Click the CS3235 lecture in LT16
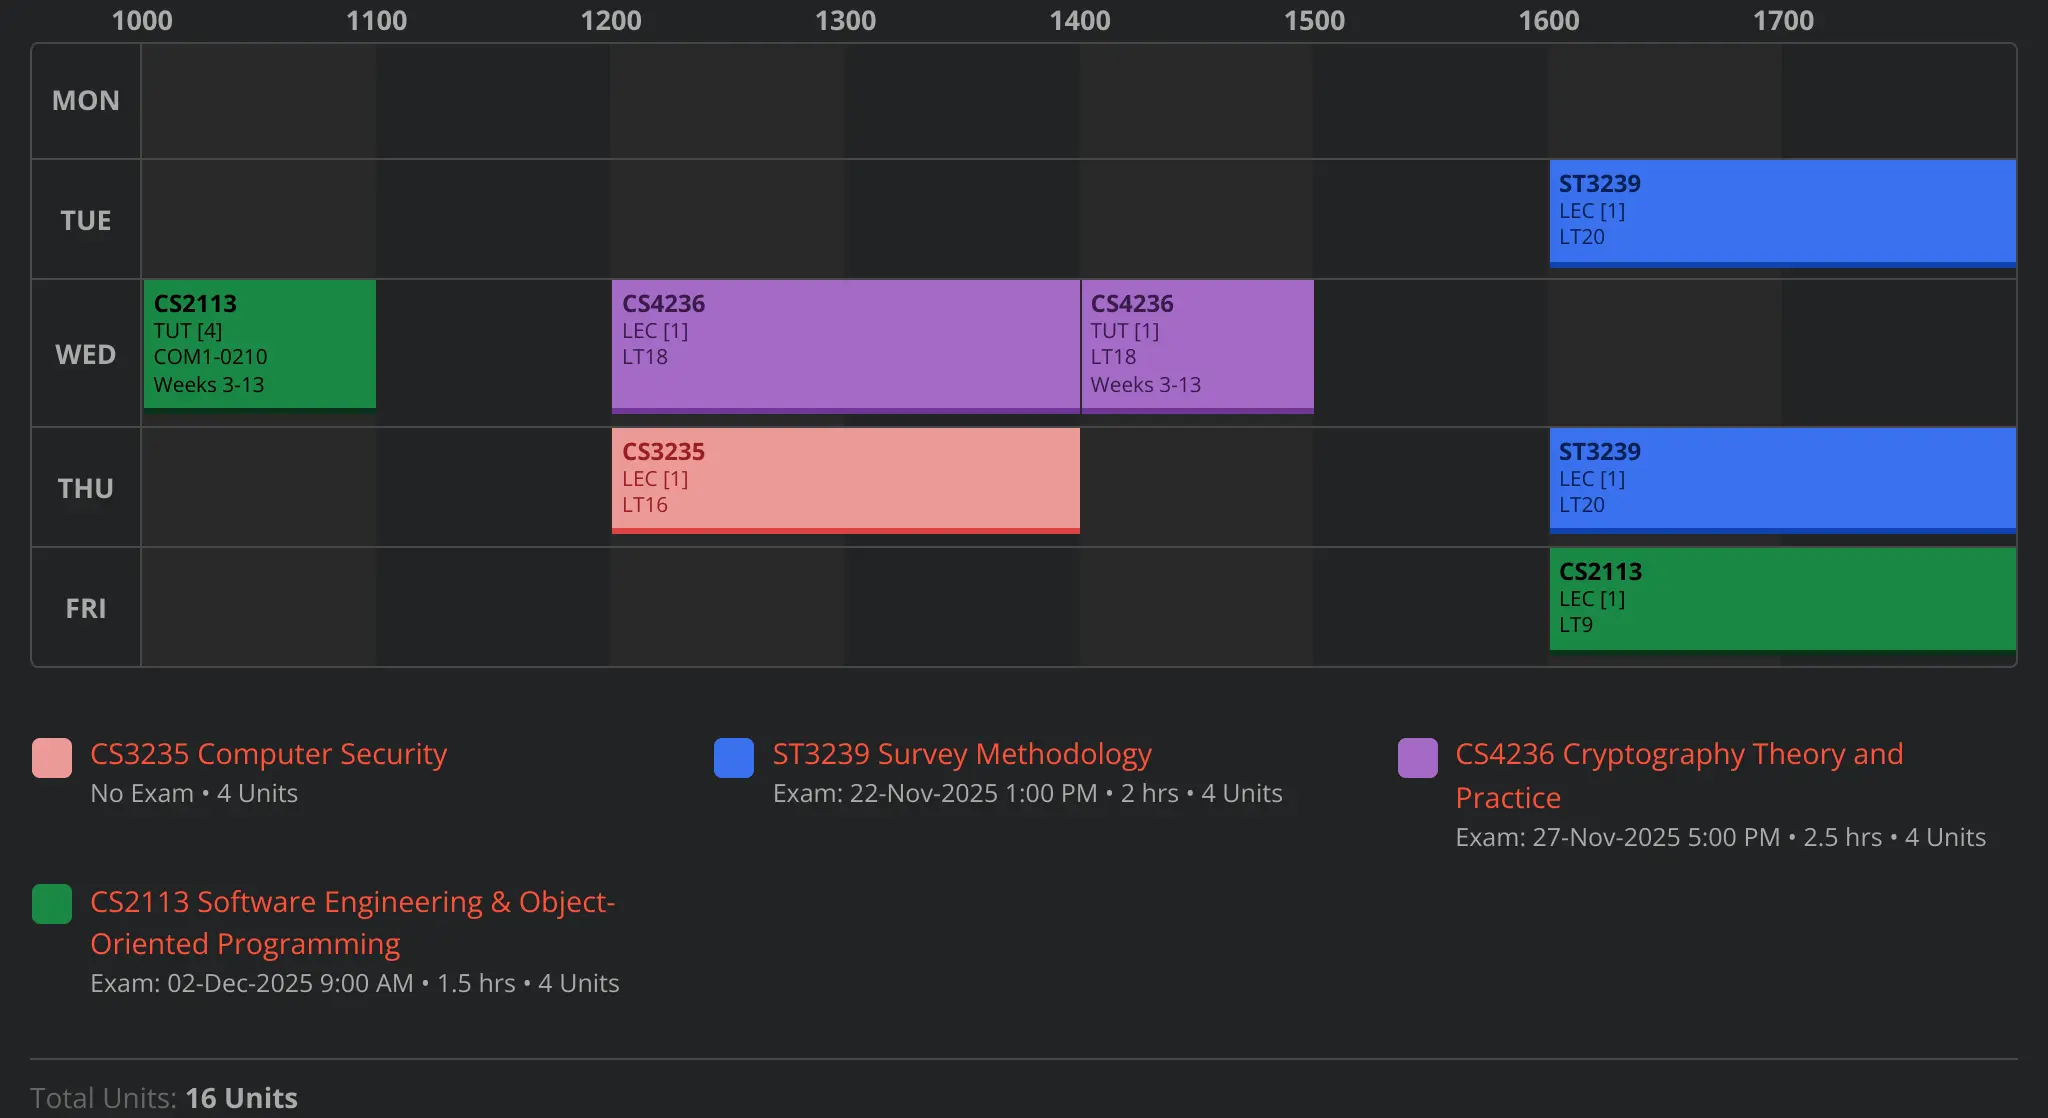This screenshot has height=1118, width=2048. pyautogui.click(x=845, y=479)
